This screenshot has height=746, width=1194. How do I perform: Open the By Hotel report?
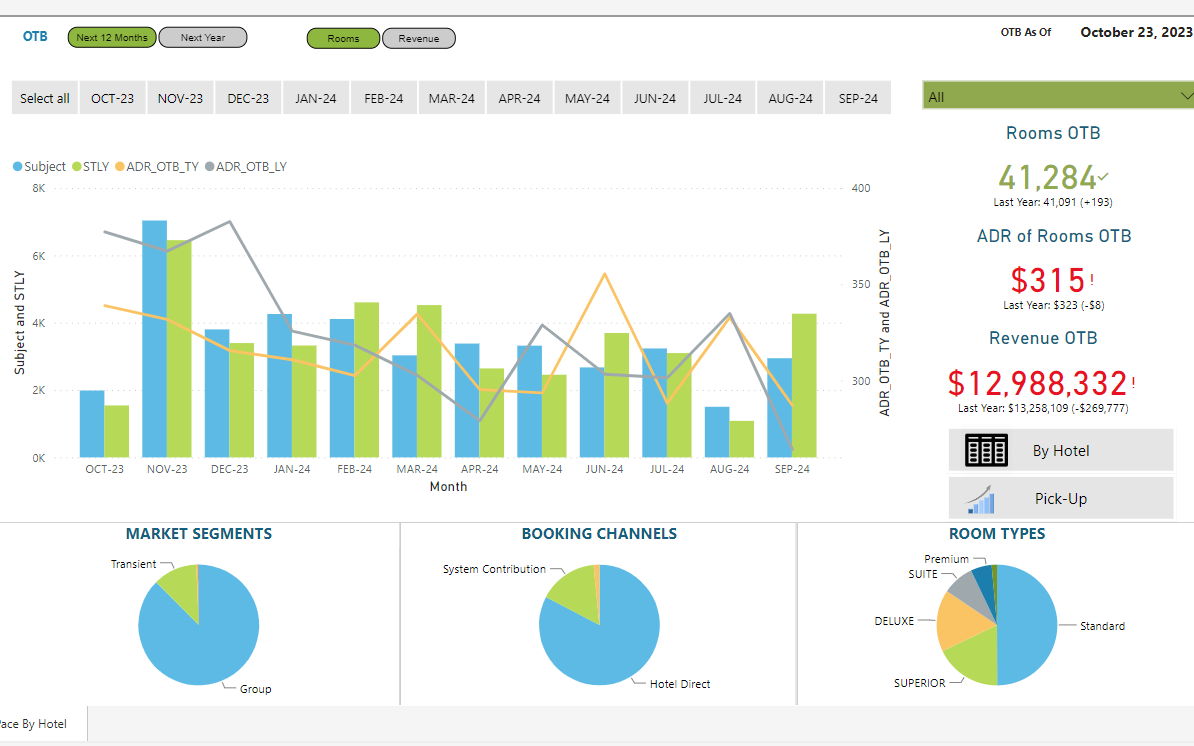[x=1061, y=450]
